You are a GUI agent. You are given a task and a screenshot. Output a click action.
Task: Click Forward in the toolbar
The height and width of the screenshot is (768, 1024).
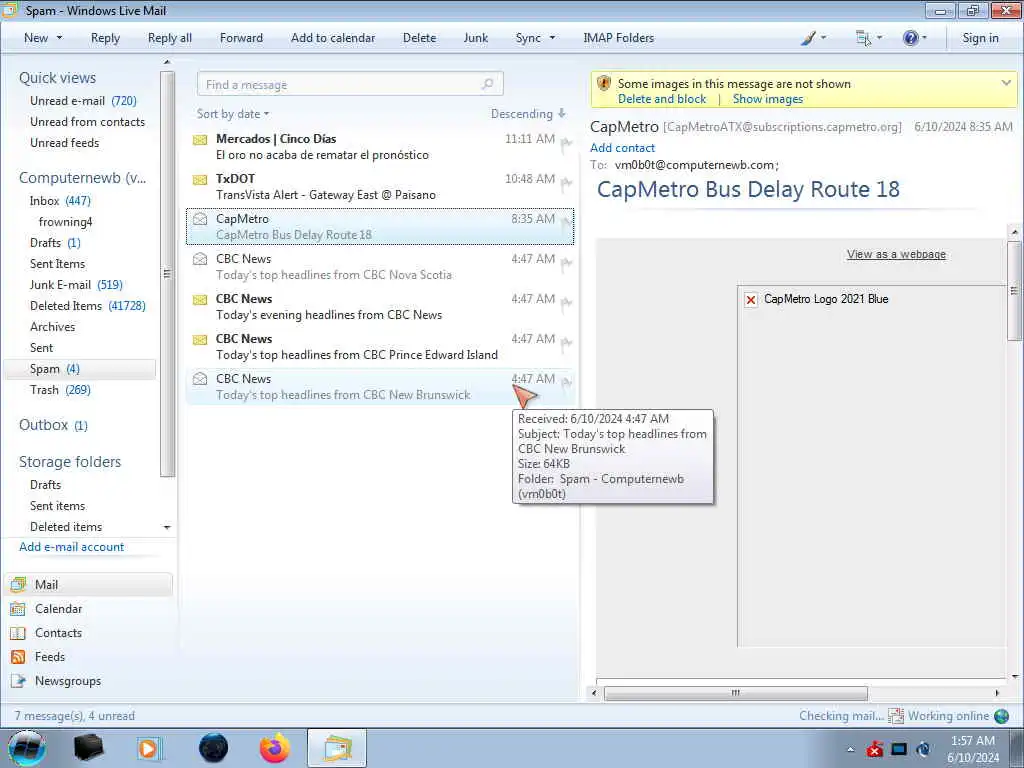pos(241,38)
